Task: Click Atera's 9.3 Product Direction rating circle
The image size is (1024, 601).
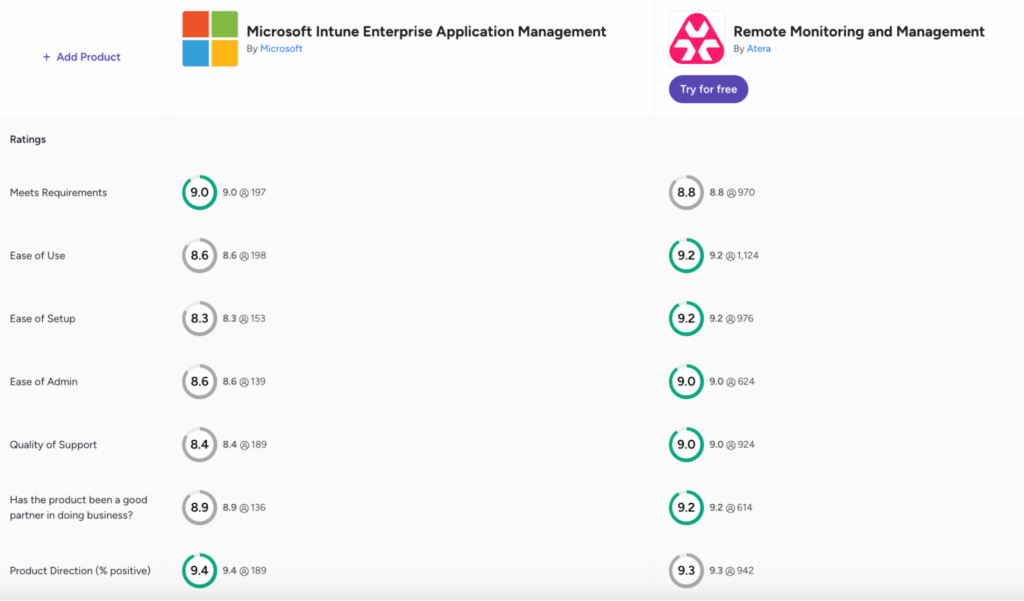Action: point(686,570)
